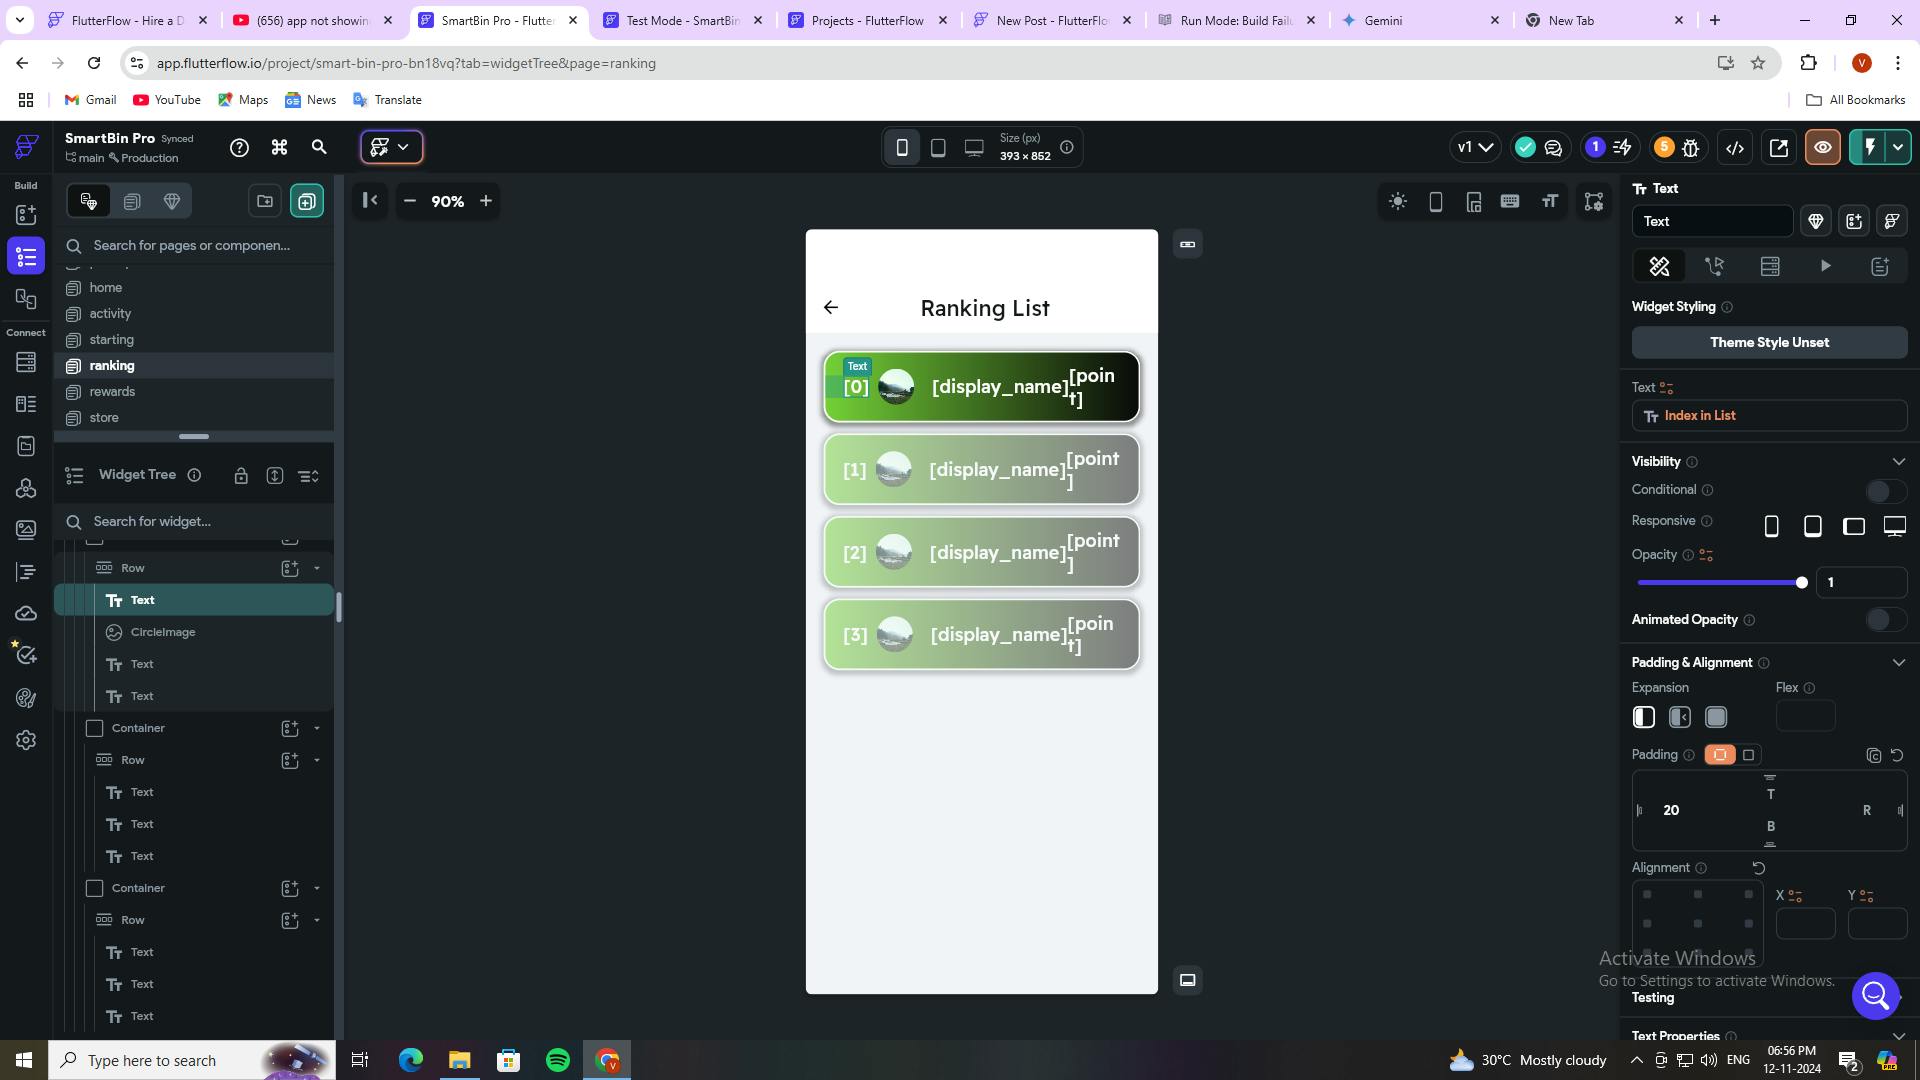The image size is (1920, 1080).
Task: Open the Actions tab in the properties panel
Action: (1715, 266)
